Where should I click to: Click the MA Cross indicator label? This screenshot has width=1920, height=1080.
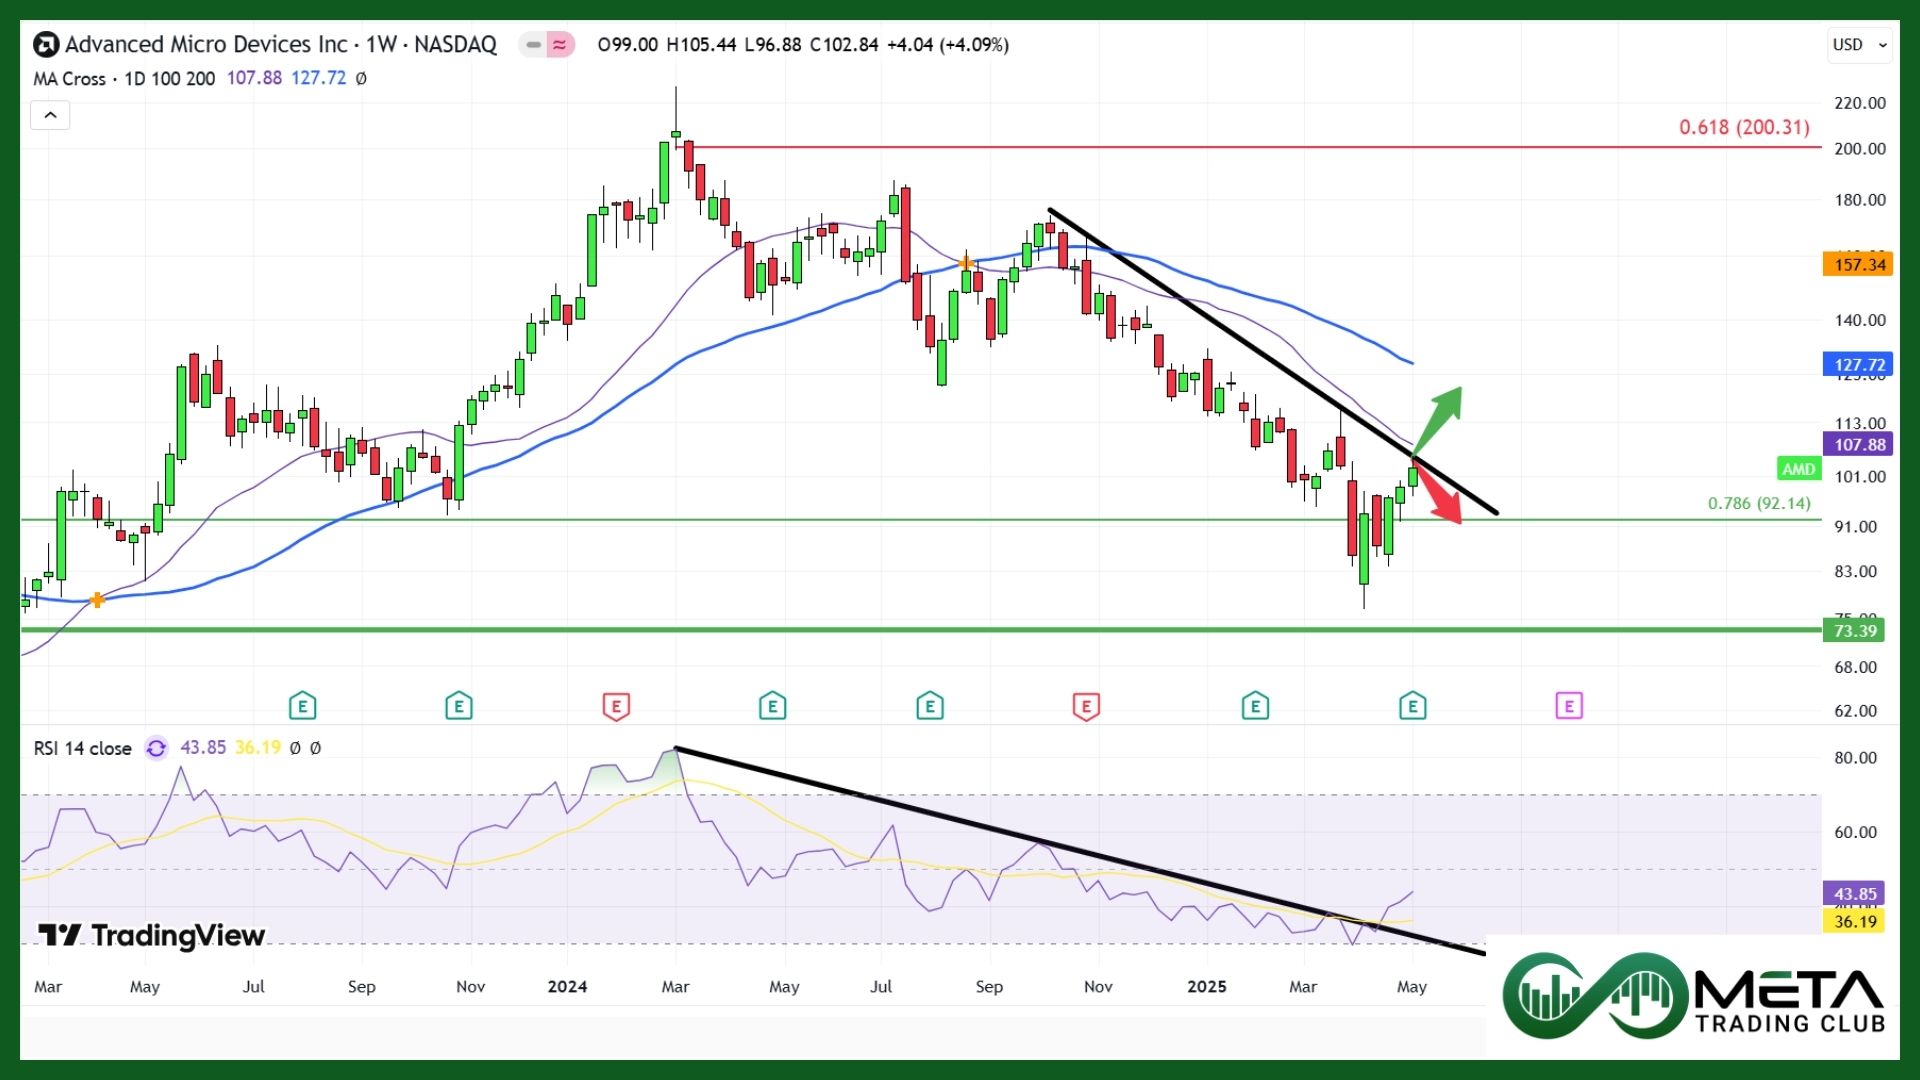69,79
